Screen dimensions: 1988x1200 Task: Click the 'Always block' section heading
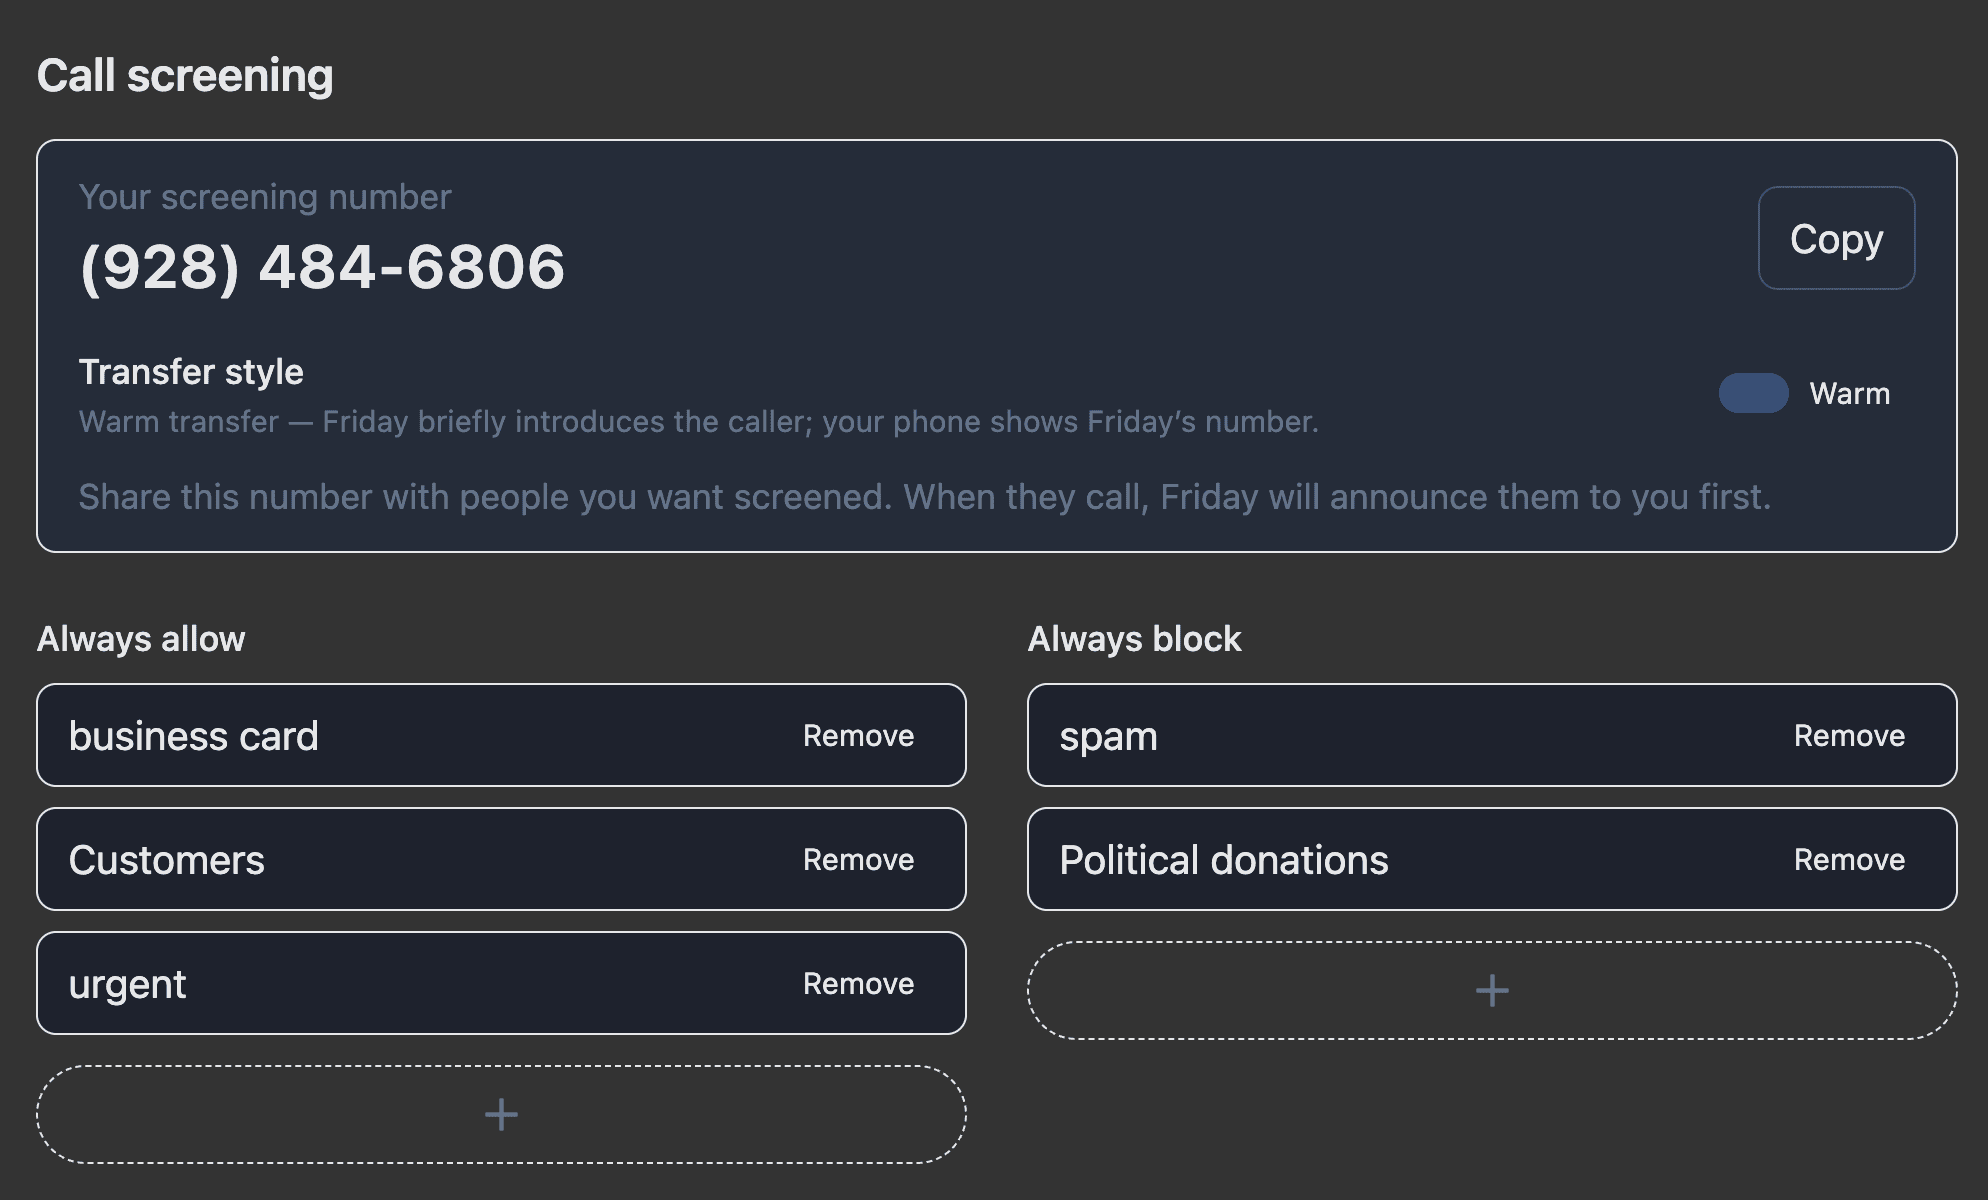[x=1135, y=638]
